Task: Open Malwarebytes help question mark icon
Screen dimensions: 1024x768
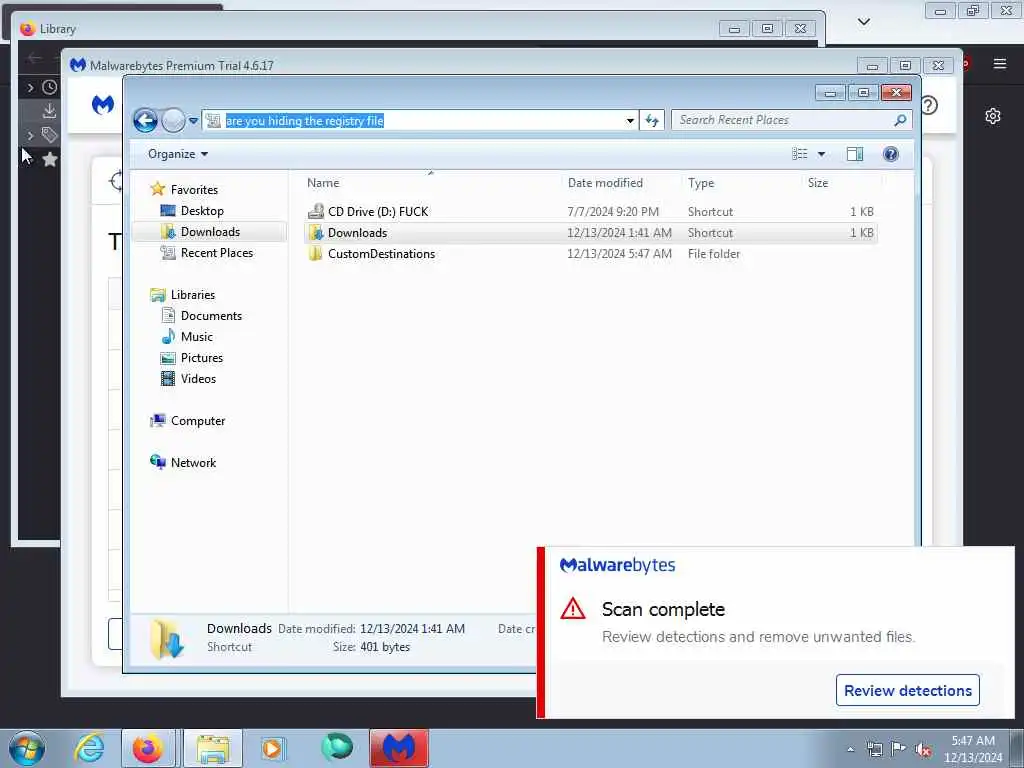Action: pyautogui.click(x=929, y=105)
